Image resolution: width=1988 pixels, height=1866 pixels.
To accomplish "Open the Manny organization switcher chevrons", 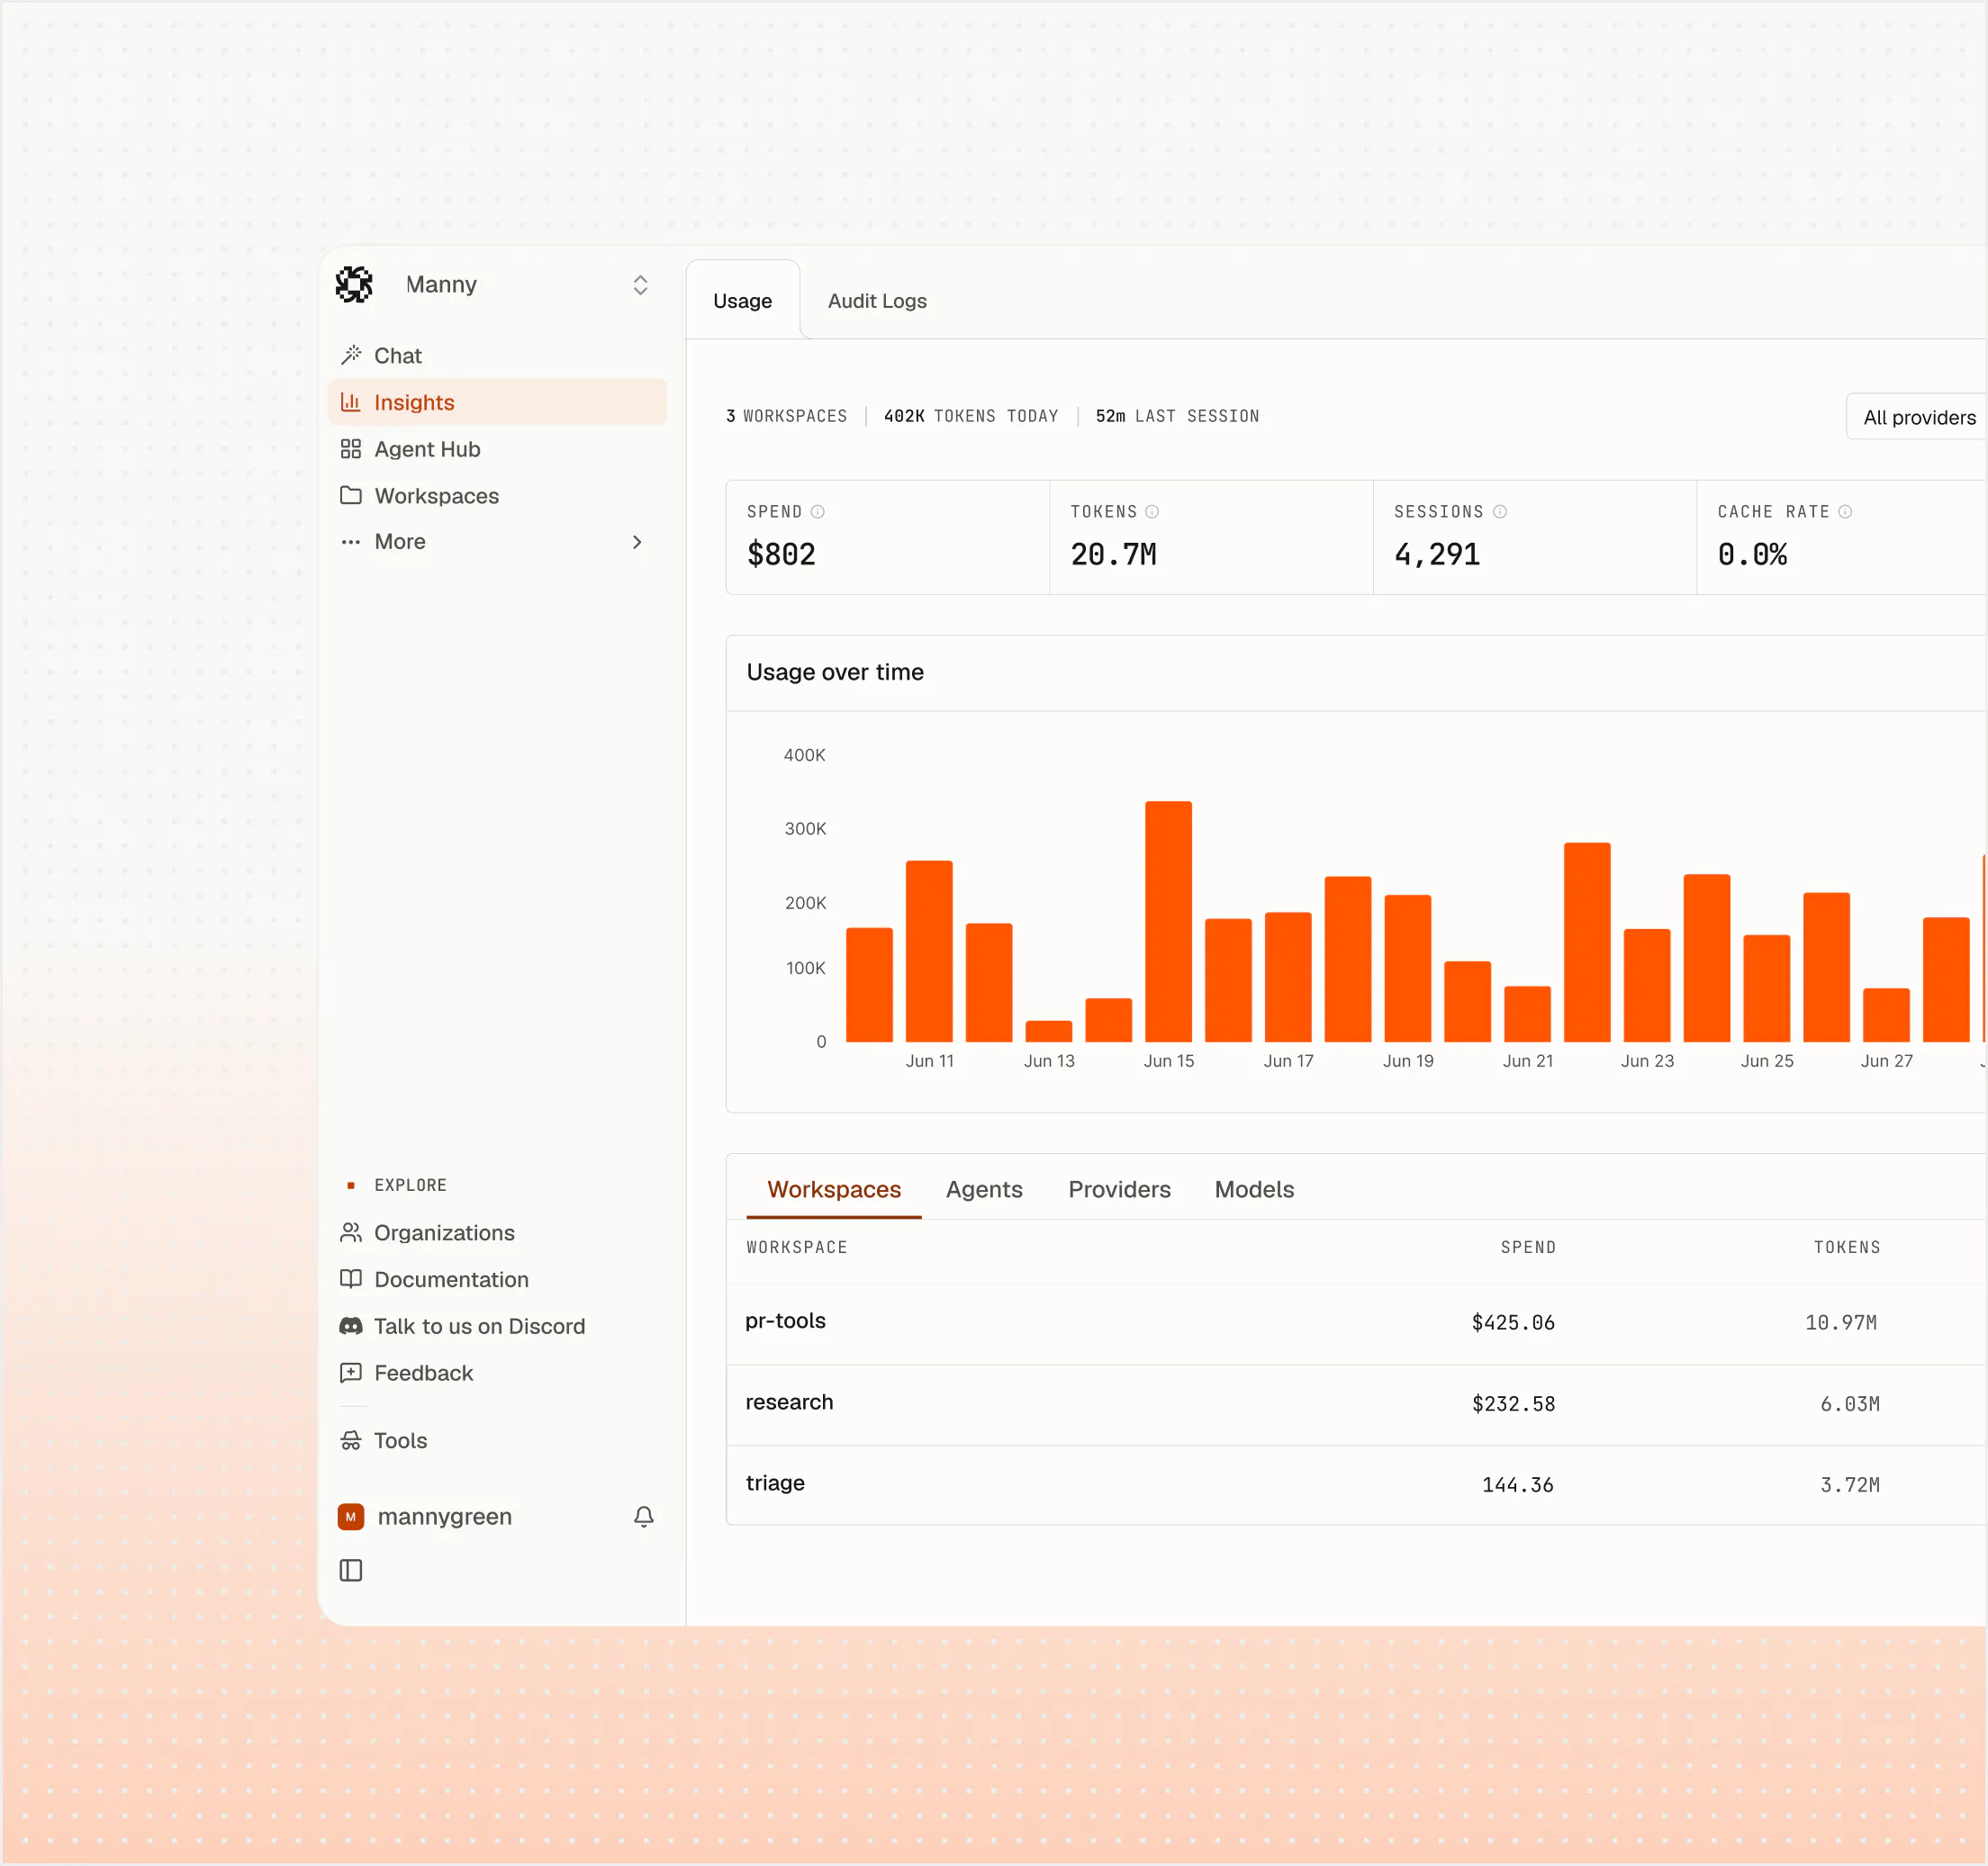I will coord(641,285).
